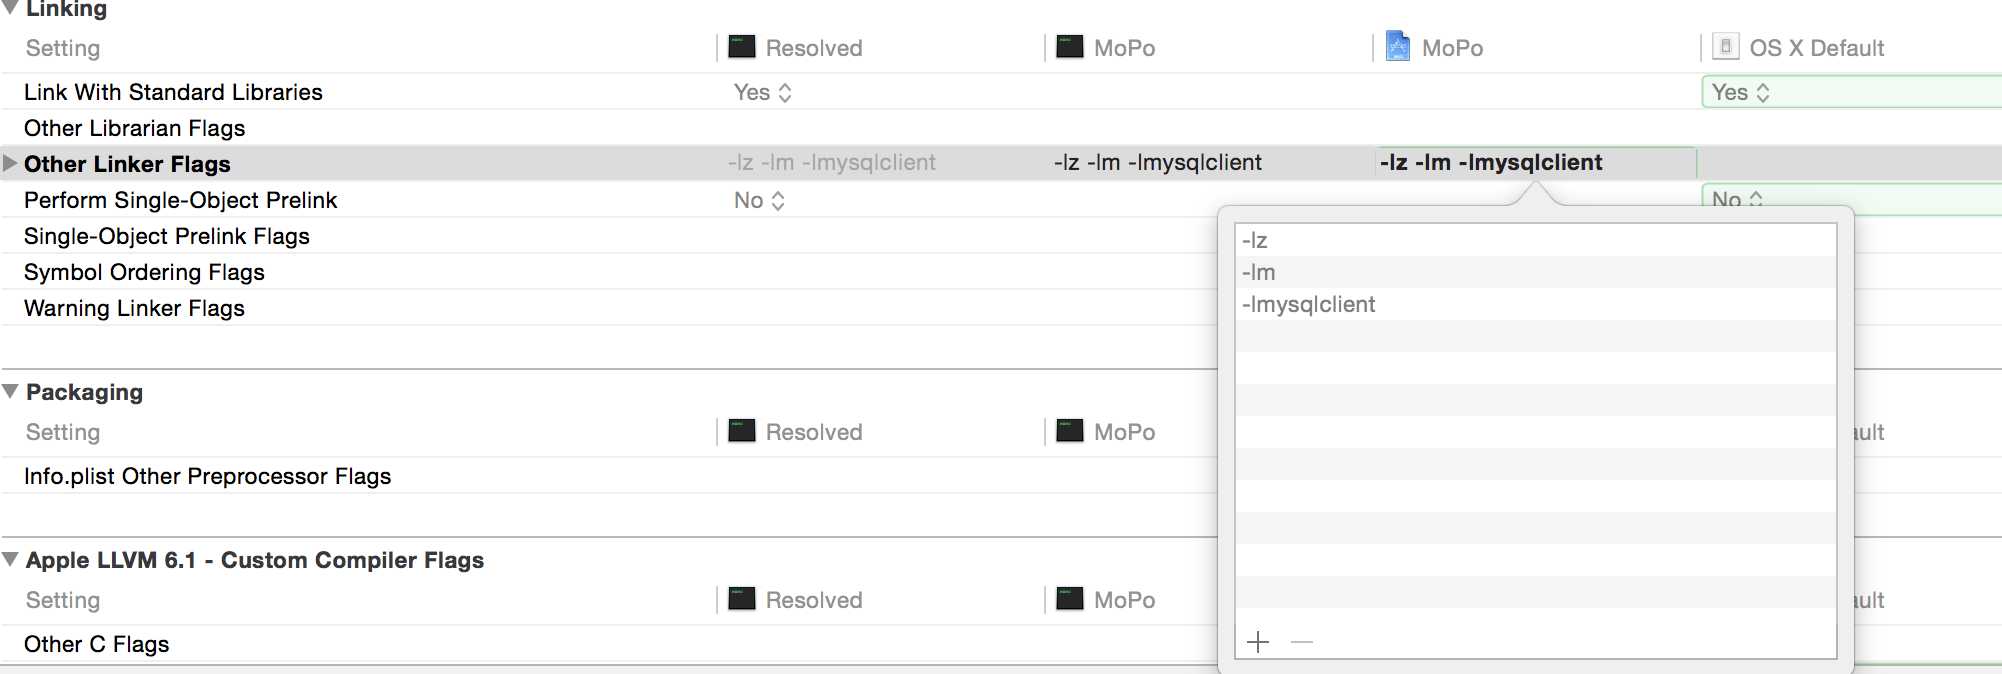Remove selected flag with minus button
Viewport: 2002px width, 674px height.
1301,642
